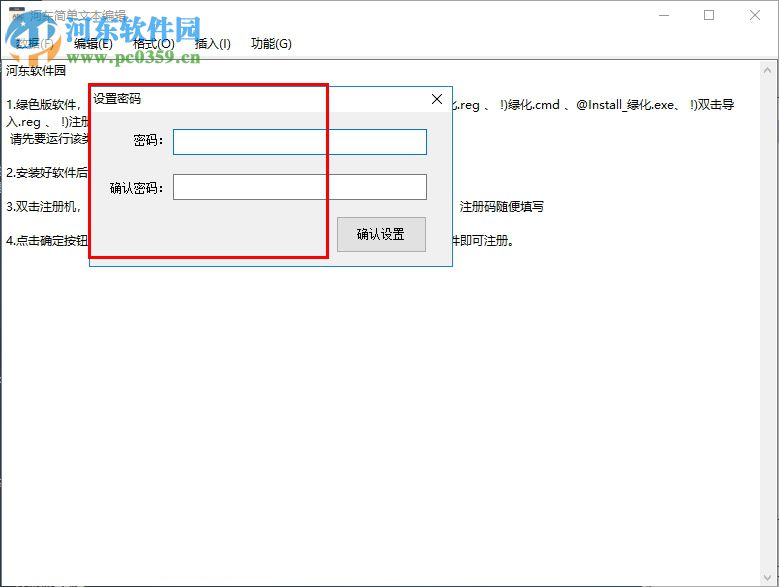Click the text !)绿化.cmd
779x587 pixels.
tap(530, 105)
